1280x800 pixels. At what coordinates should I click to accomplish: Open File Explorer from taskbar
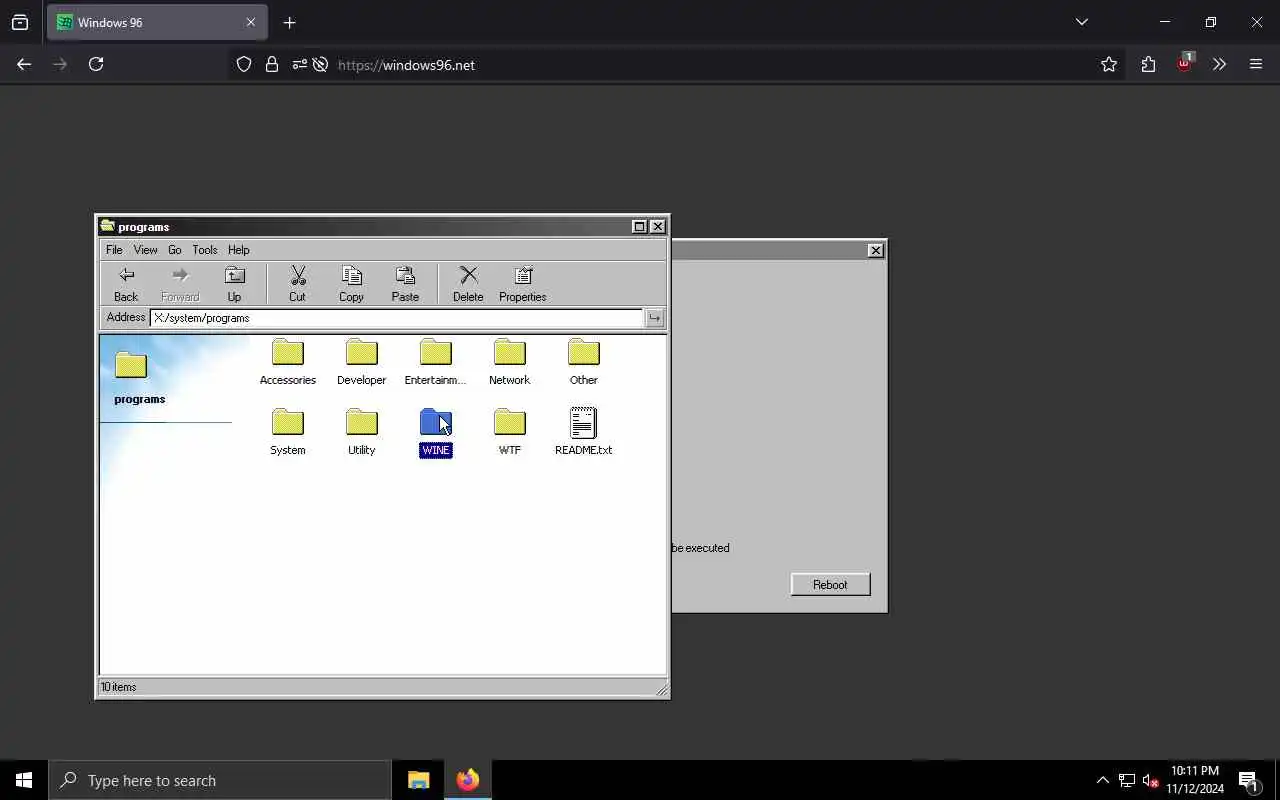point(418,780)
